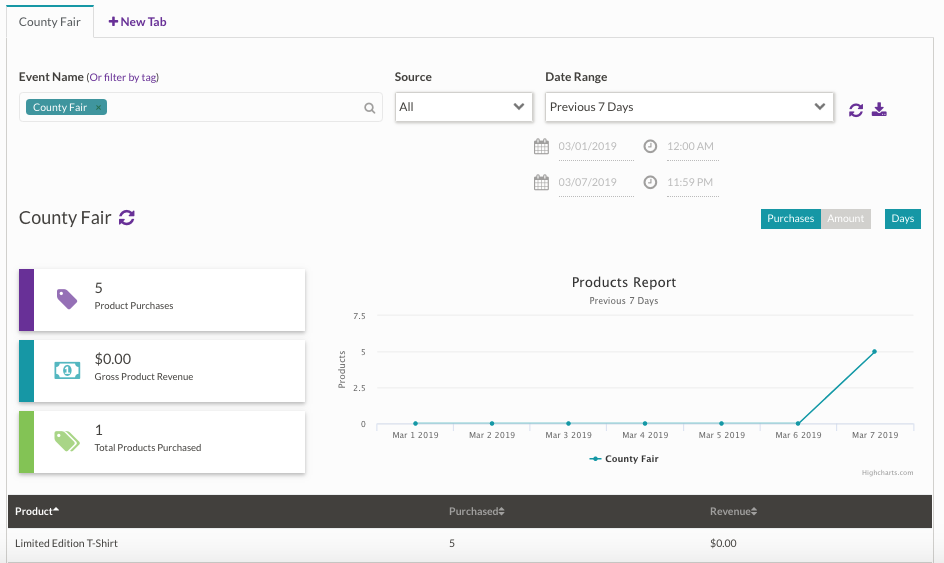The width and height of the screenshot is (944, 563).
Task: Expand the Date Range dropdown
Action: pyautogui.click(x=690, y=107)
